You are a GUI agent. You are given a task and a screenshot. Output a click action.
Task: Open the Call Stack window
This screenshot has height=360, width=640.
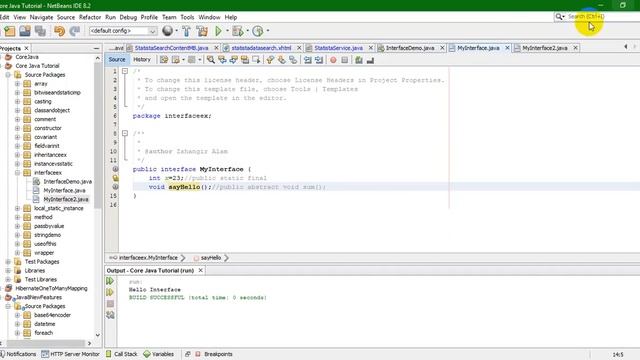coord(122,354)
